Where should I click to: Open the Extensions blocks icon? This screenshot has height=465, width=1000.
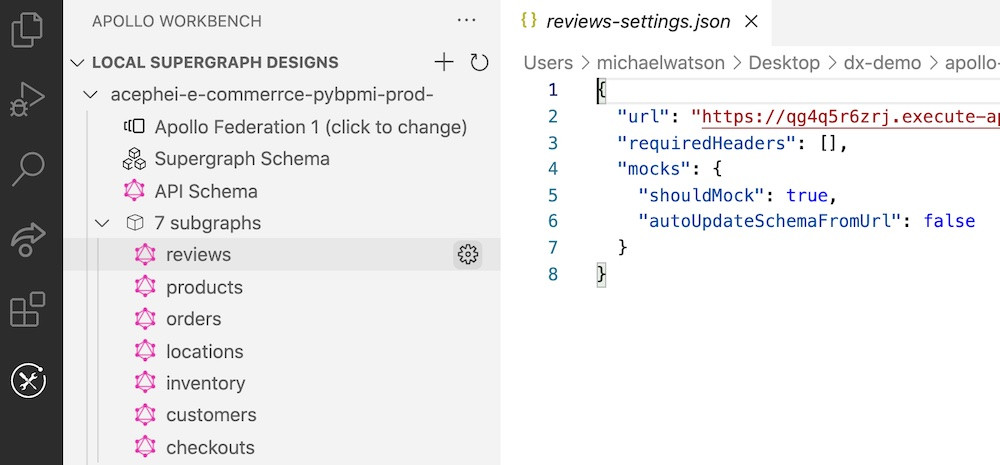pos(28,309)
